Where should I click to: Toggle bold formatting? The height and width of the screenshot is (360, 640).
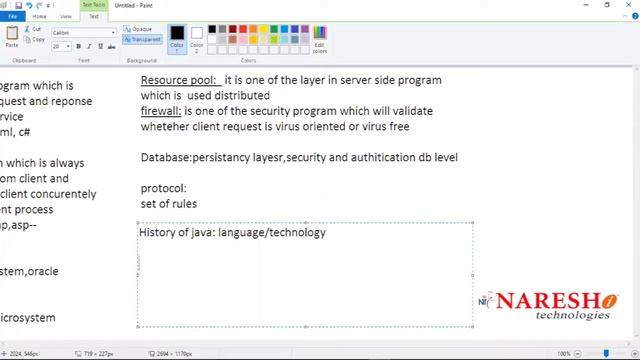(x=78, y=47)
